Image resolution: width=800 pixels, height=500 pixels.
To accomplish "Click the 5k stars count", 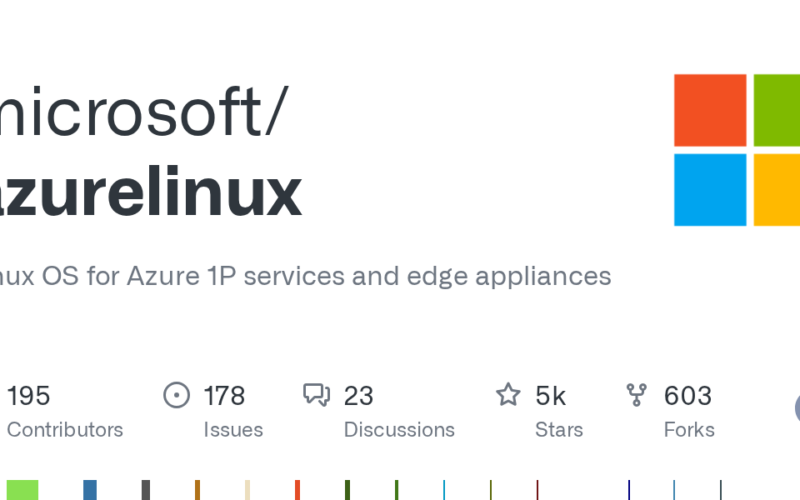I will tap(550, 396).
